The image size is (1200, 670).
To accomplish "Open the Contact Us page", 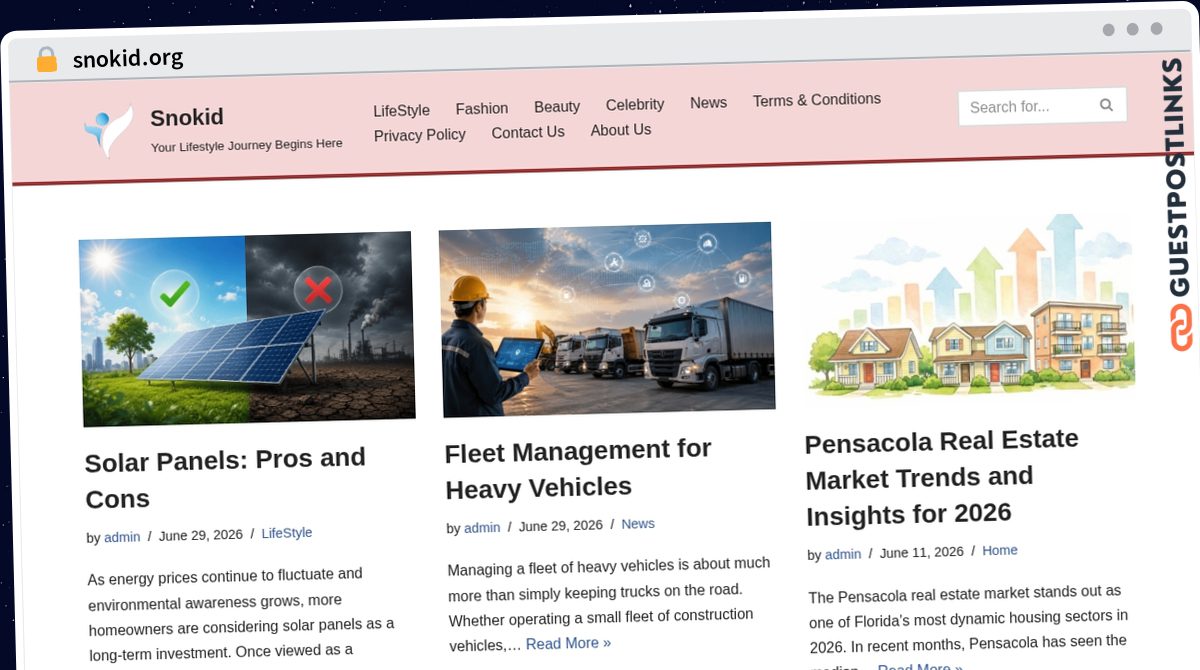I will (528, 132).
